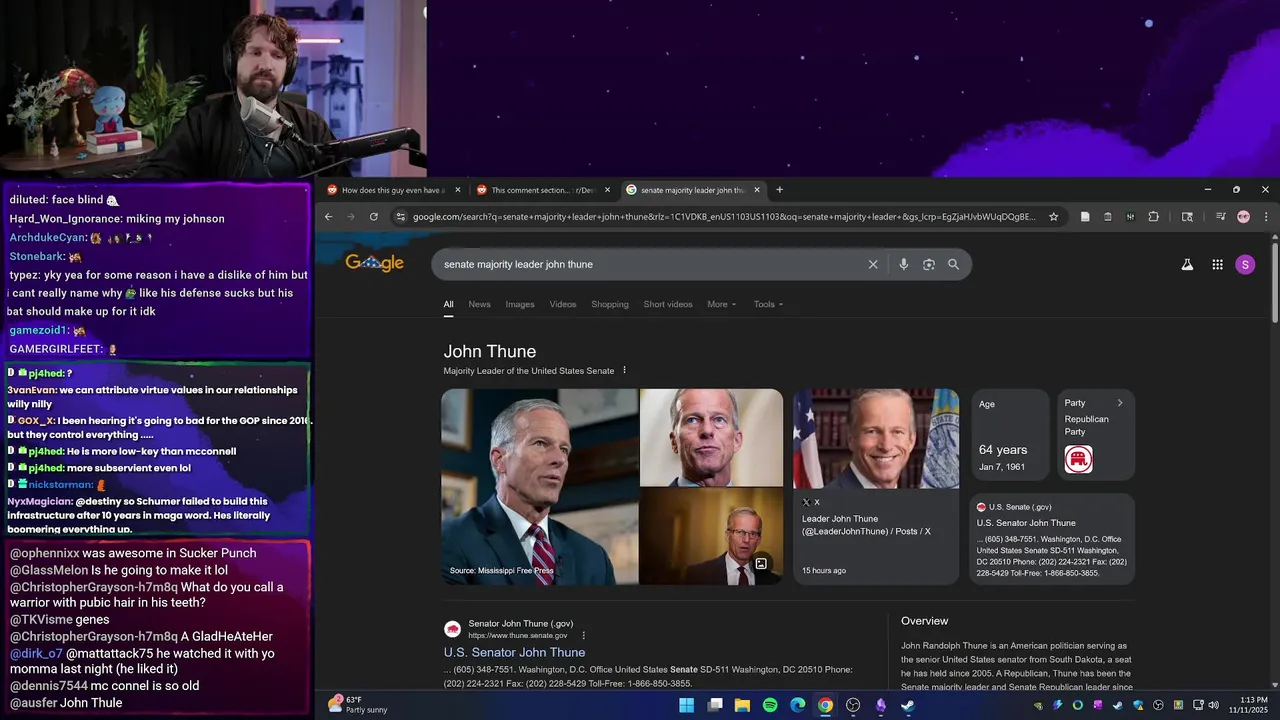Open the media controls icon in toolbar
1280x720 pixels.
click(1220, 216)
